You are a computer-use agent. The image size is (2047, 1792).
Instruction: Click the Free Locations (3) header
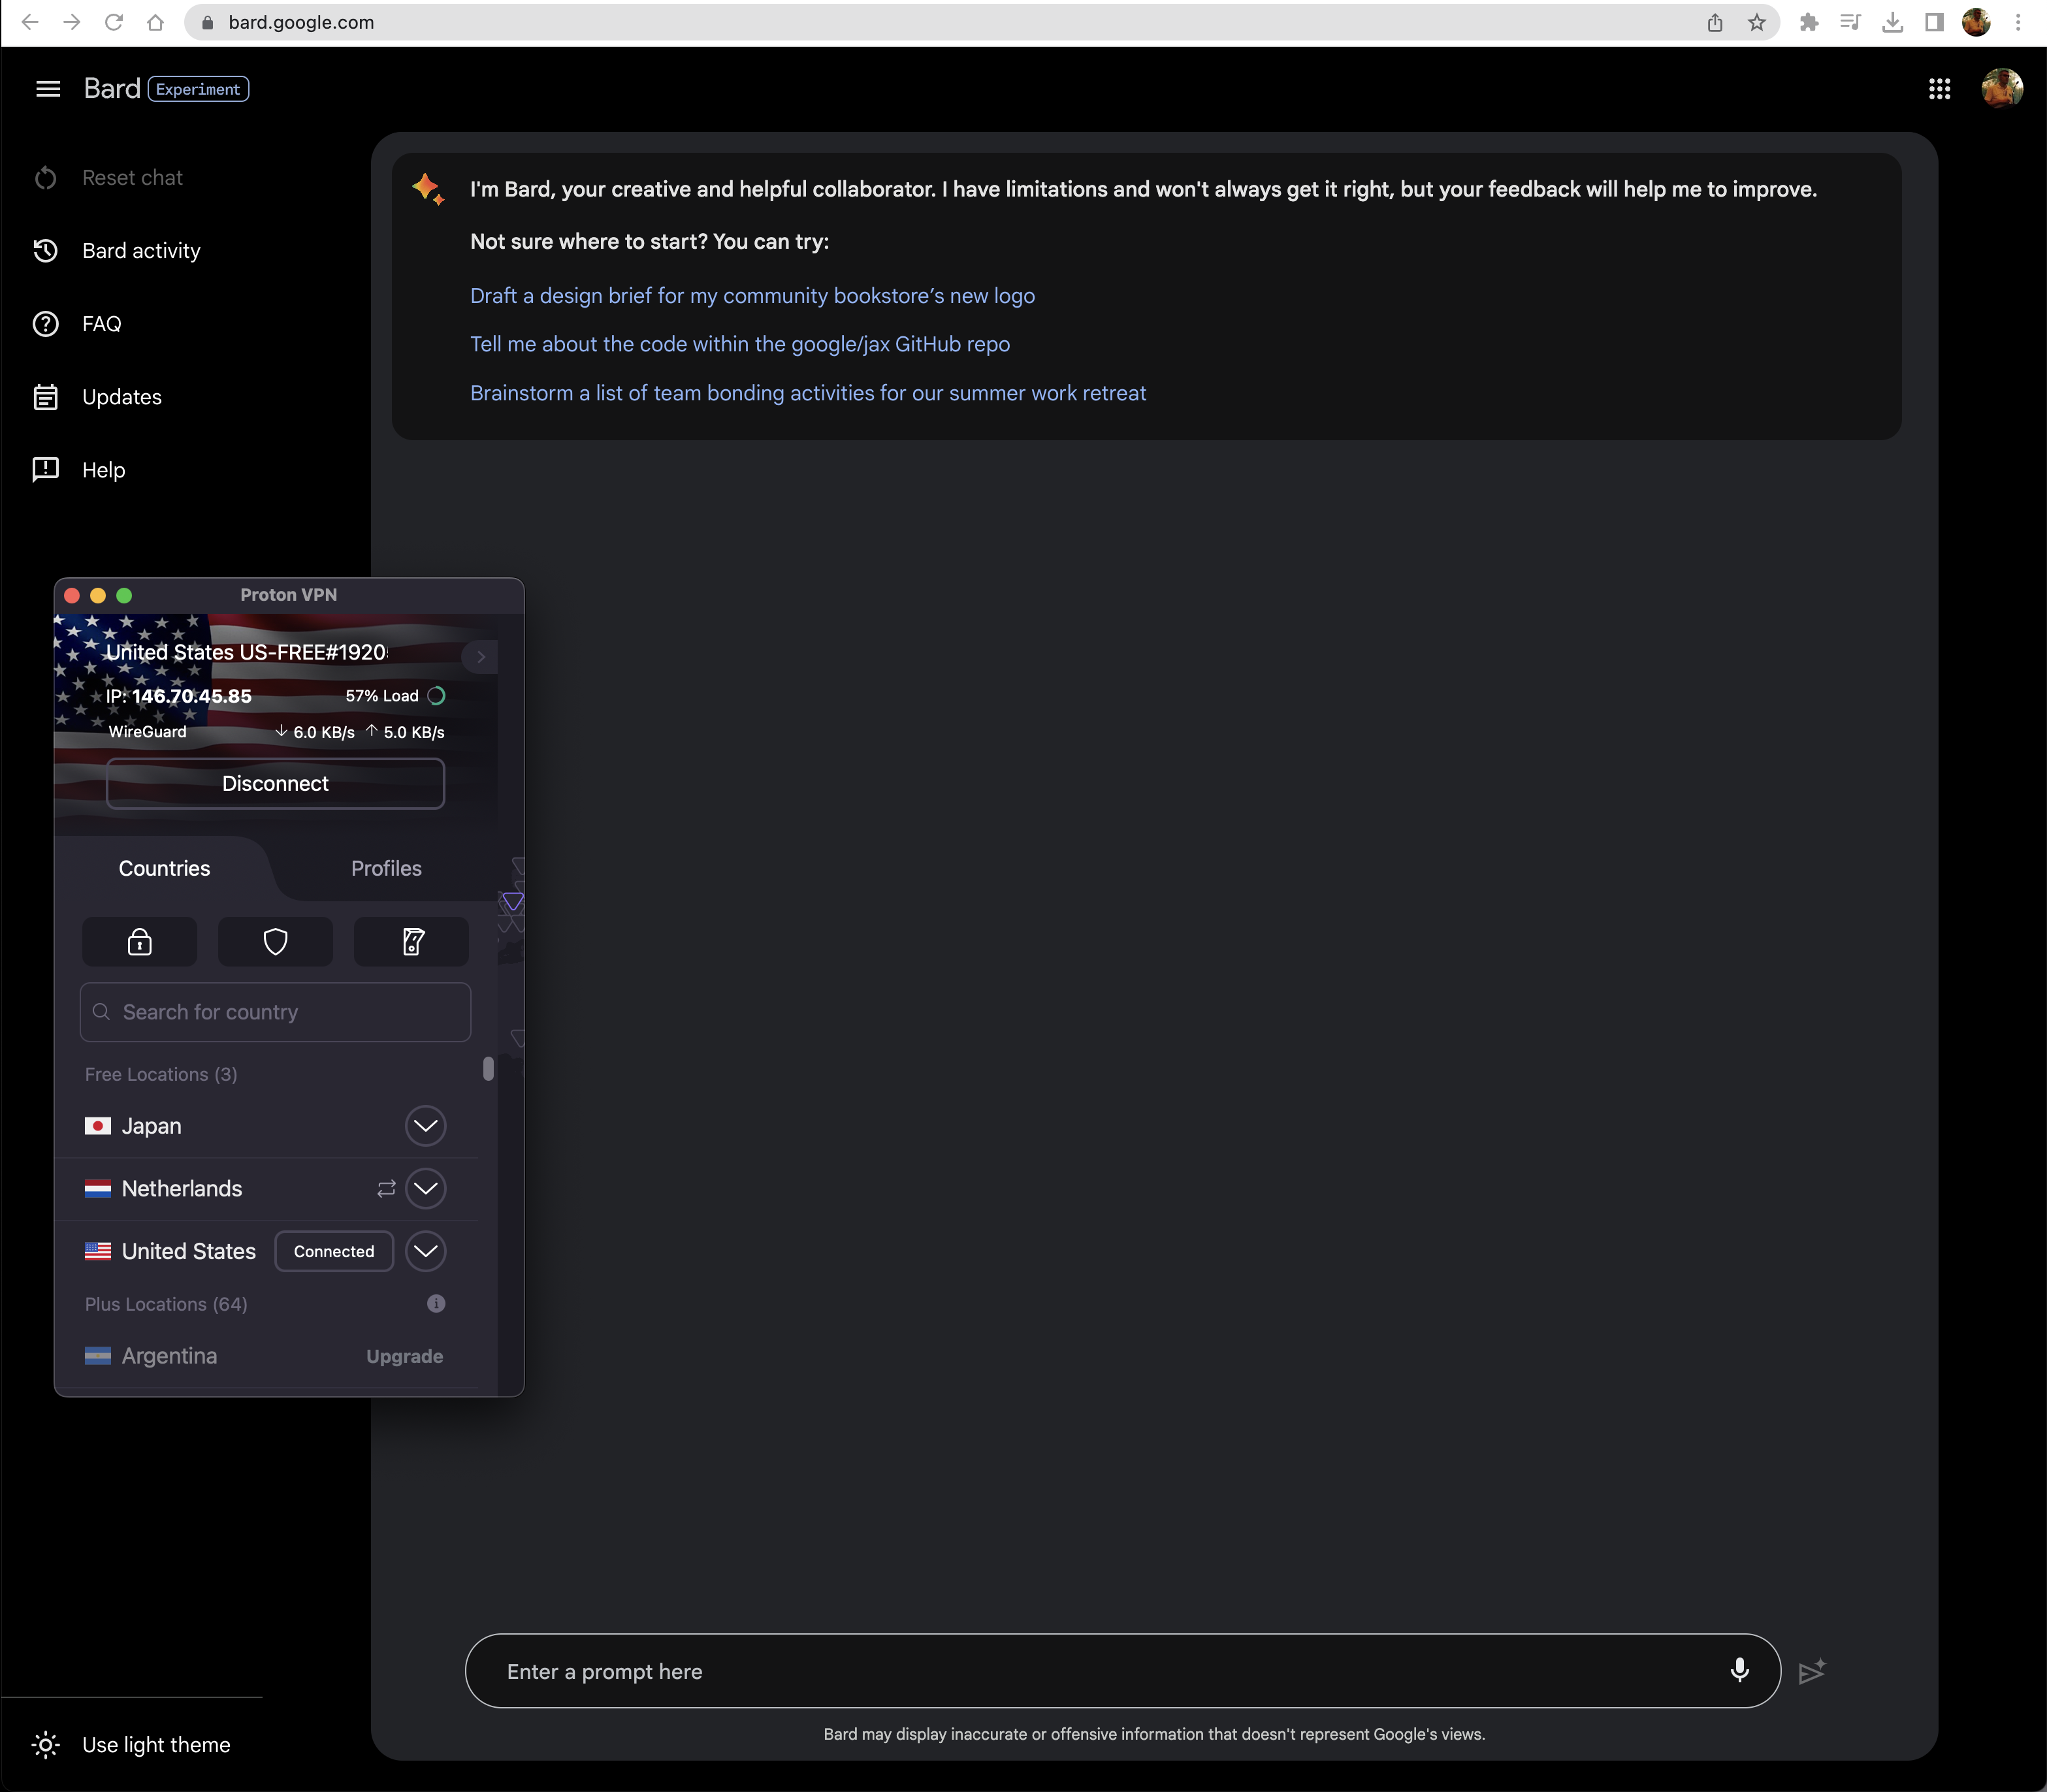161,1075
